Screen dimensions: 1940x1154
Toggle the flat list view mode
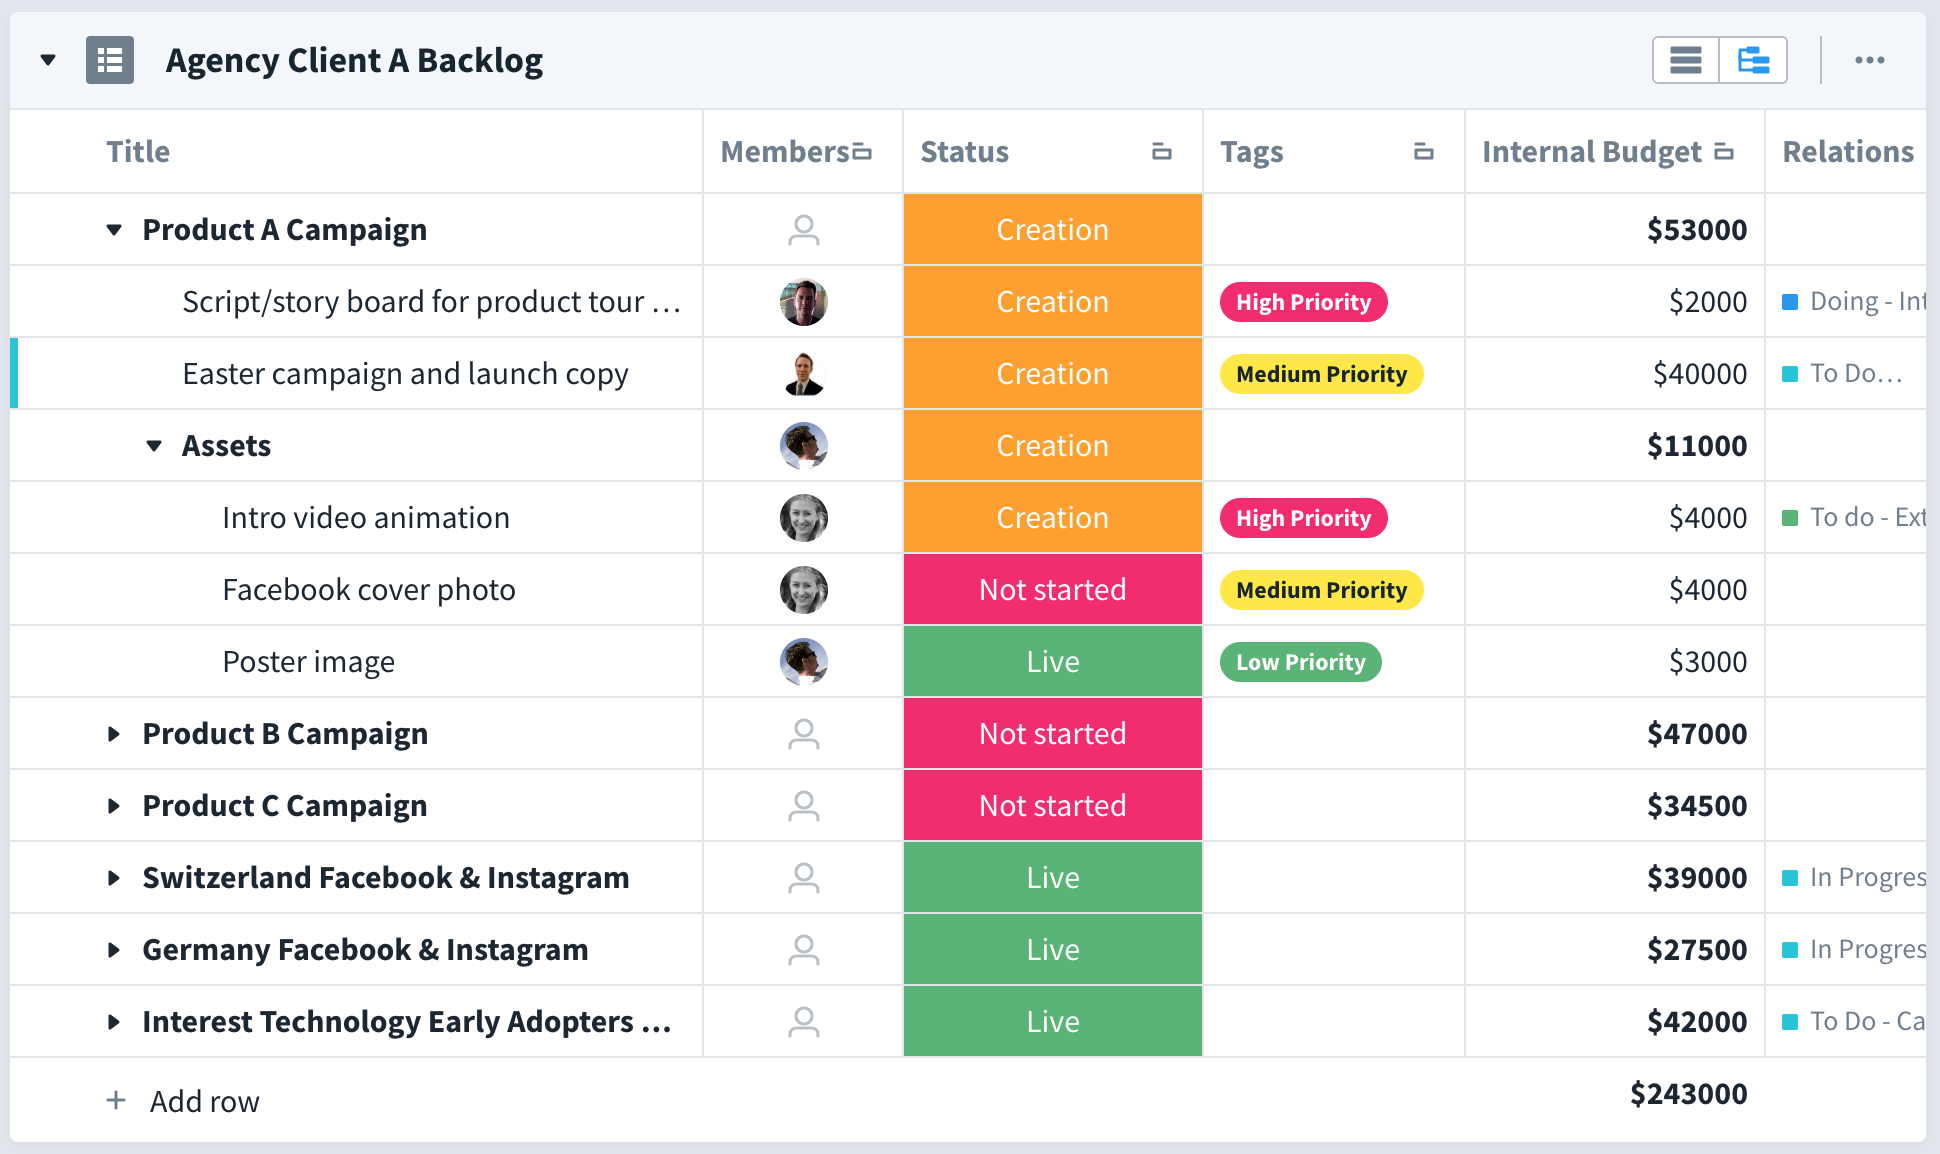[x=1685, y=60]
